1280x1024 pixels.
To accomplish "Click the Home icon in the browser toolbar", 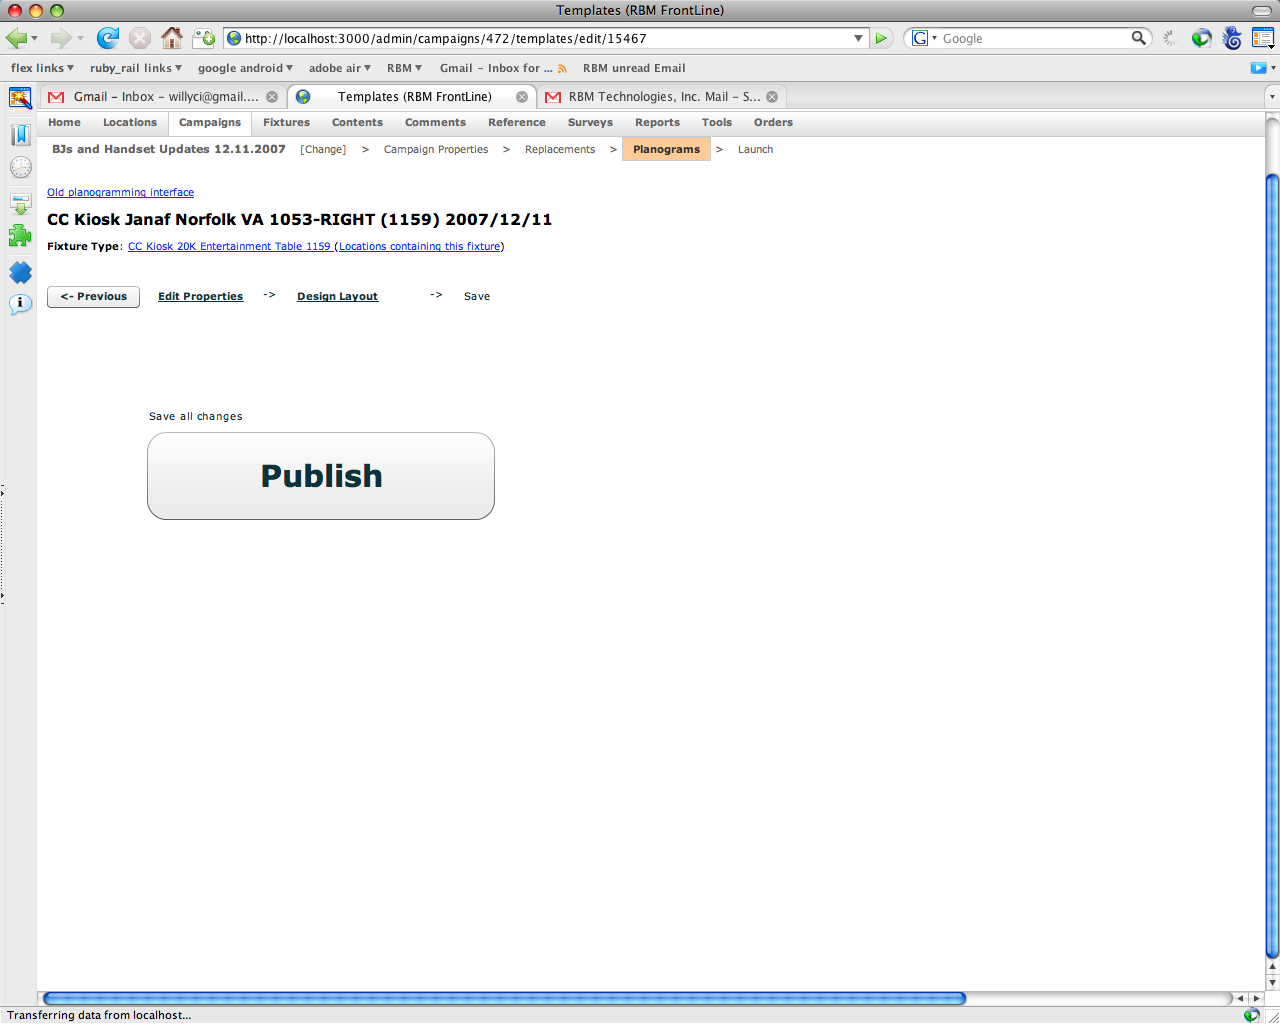I will coord(171,38).
